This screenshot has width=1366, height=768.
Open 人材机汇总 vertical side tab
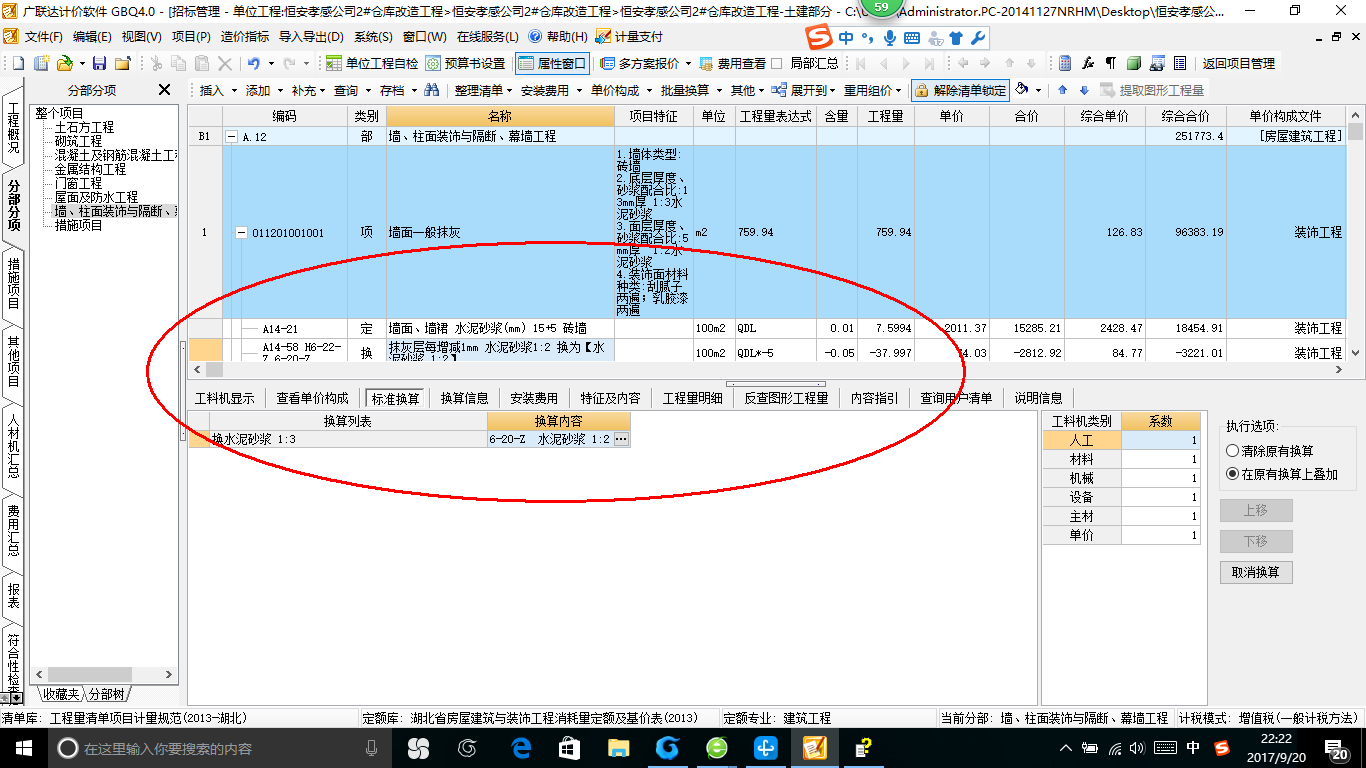click(x=13, y=448)
